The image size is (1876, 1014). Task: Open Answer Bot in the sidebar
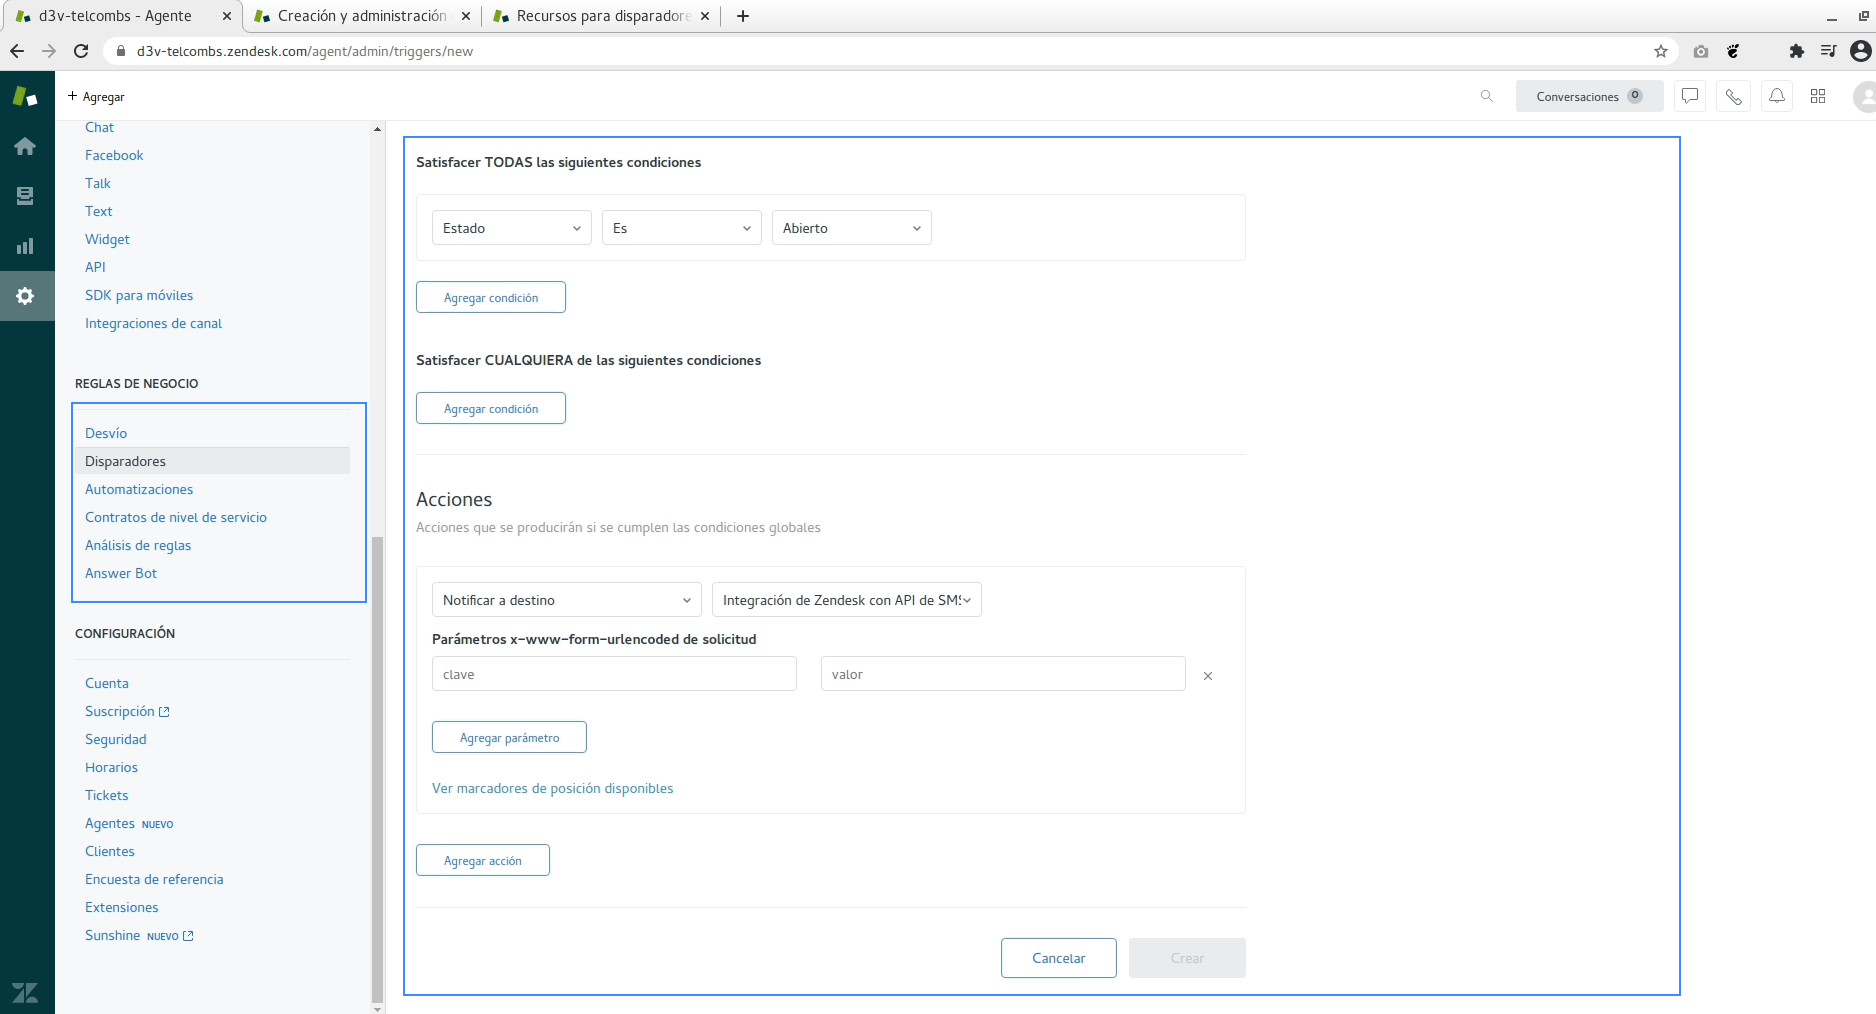click(x=121, y=573)
